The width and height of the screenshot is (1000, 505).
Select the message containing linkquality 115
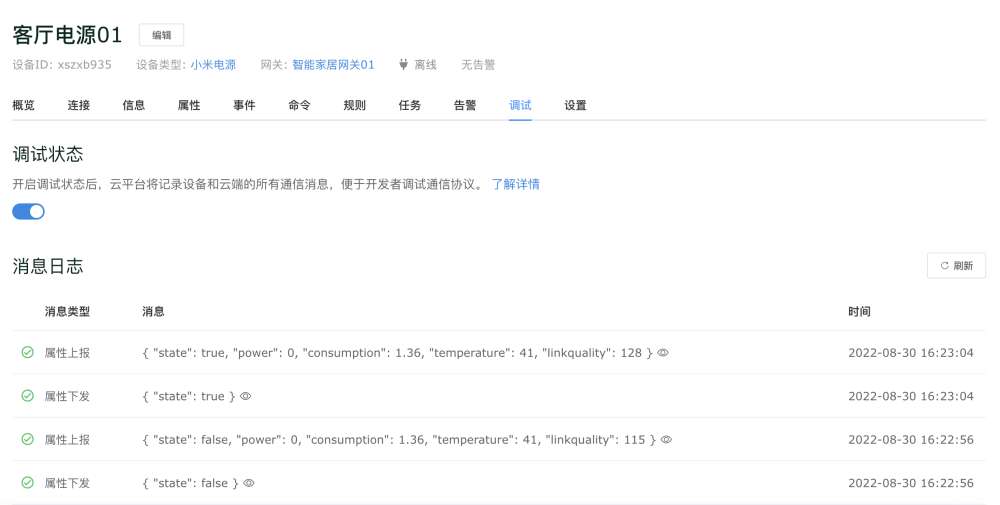point(399,439)
